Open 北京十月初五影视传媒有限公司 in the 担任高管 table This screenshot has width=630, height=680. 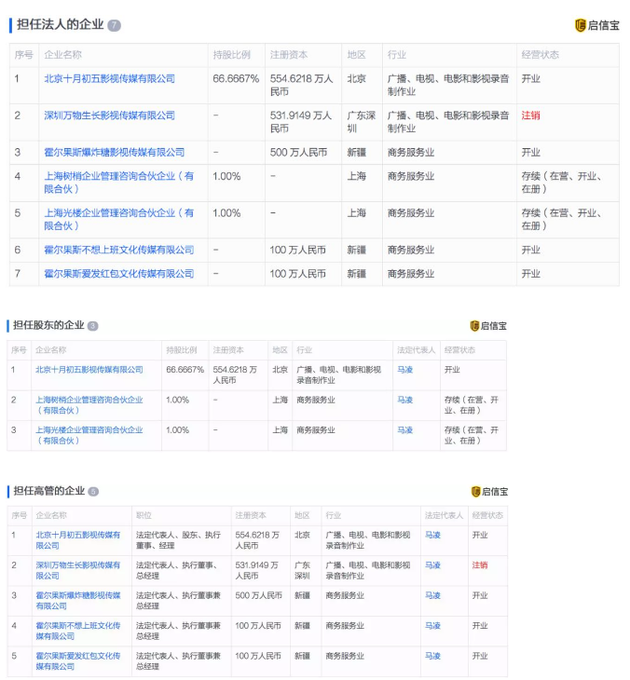[x=78, y=540]
